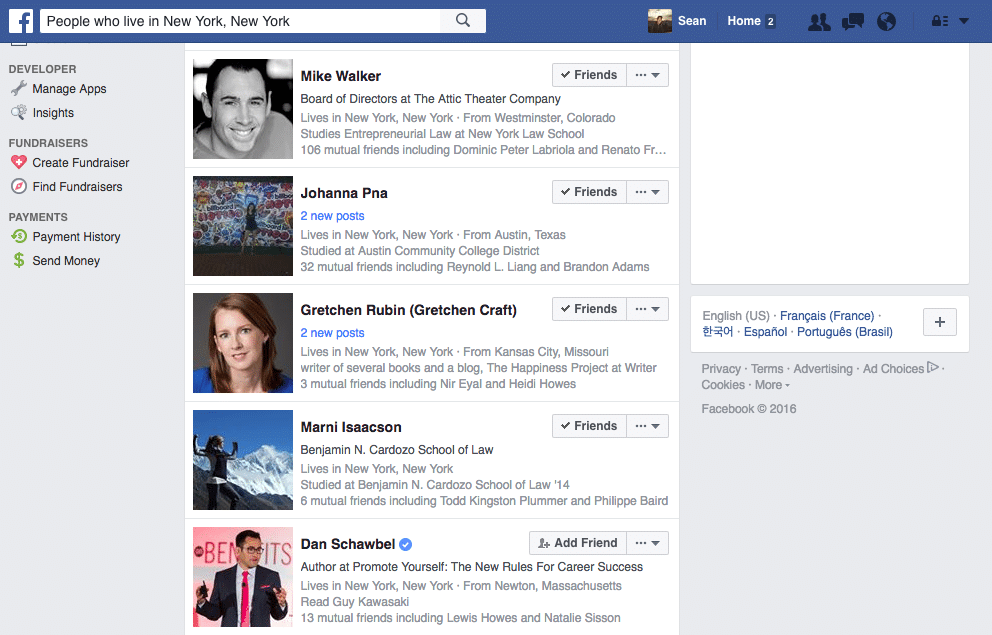The width and height of the screenshot is (992, 635).
Task: Click the Facebook logo icon
Action: click(21, 21)
